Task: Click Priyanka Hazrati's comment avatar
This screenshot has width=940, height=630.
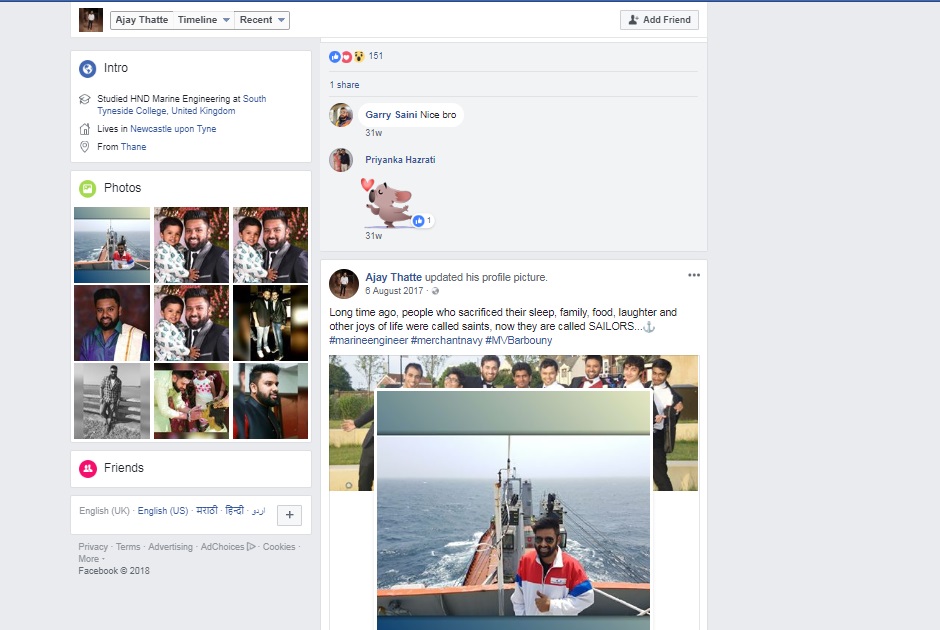Action: tap(341, 160)
